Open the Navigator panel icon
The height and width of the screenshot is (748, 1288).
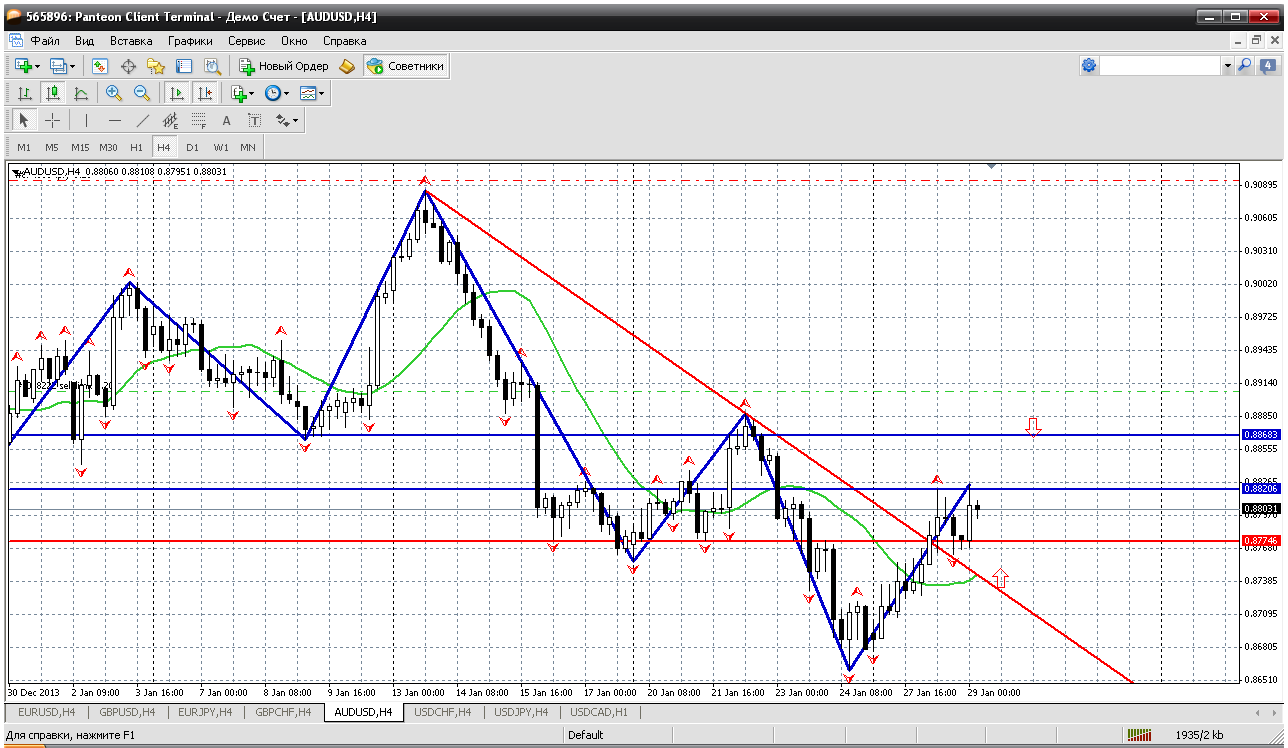(x=156, y=66)
